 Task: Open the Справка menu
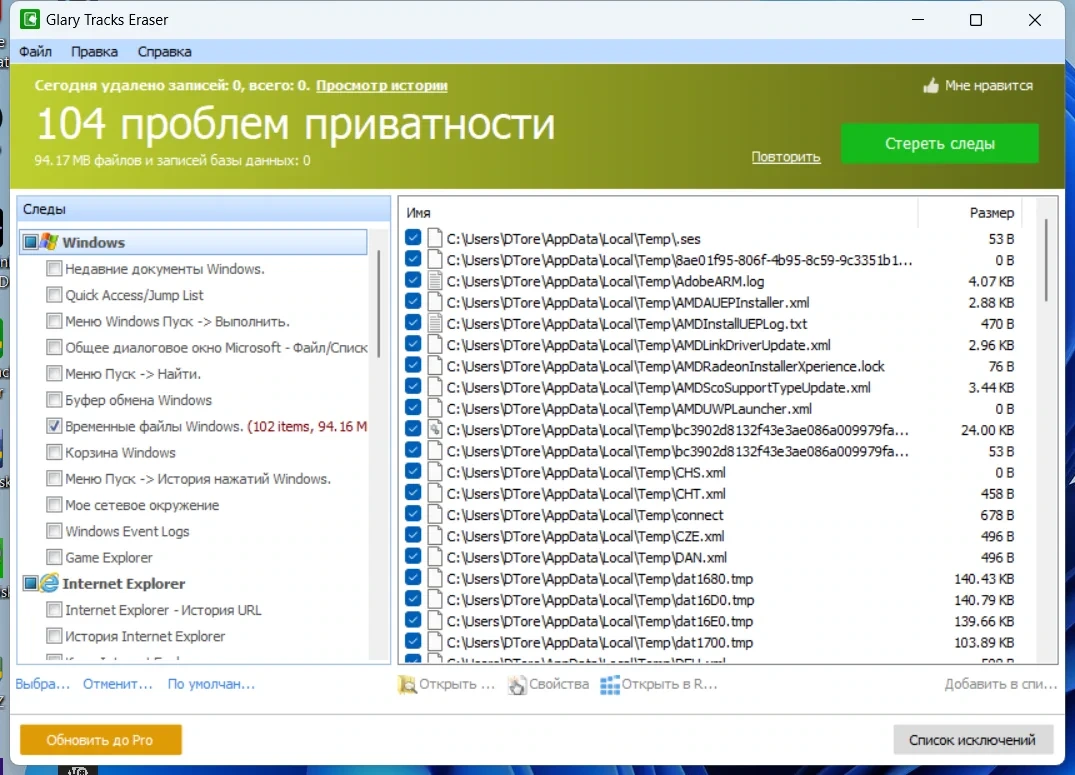pos(165,51)
